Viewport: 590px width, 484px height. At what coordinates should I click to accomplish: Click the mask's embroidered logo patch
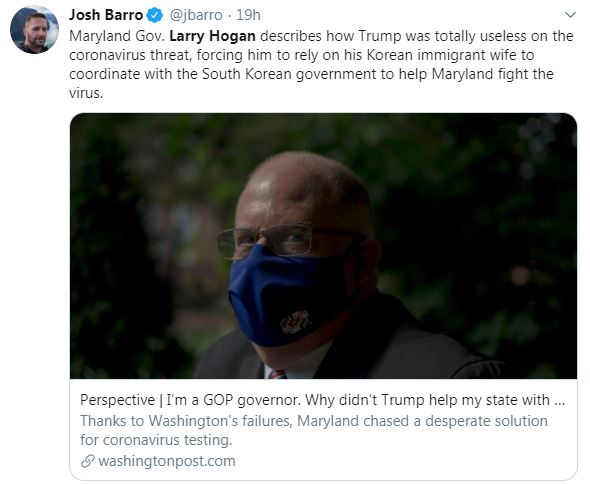tap(296, 322)
